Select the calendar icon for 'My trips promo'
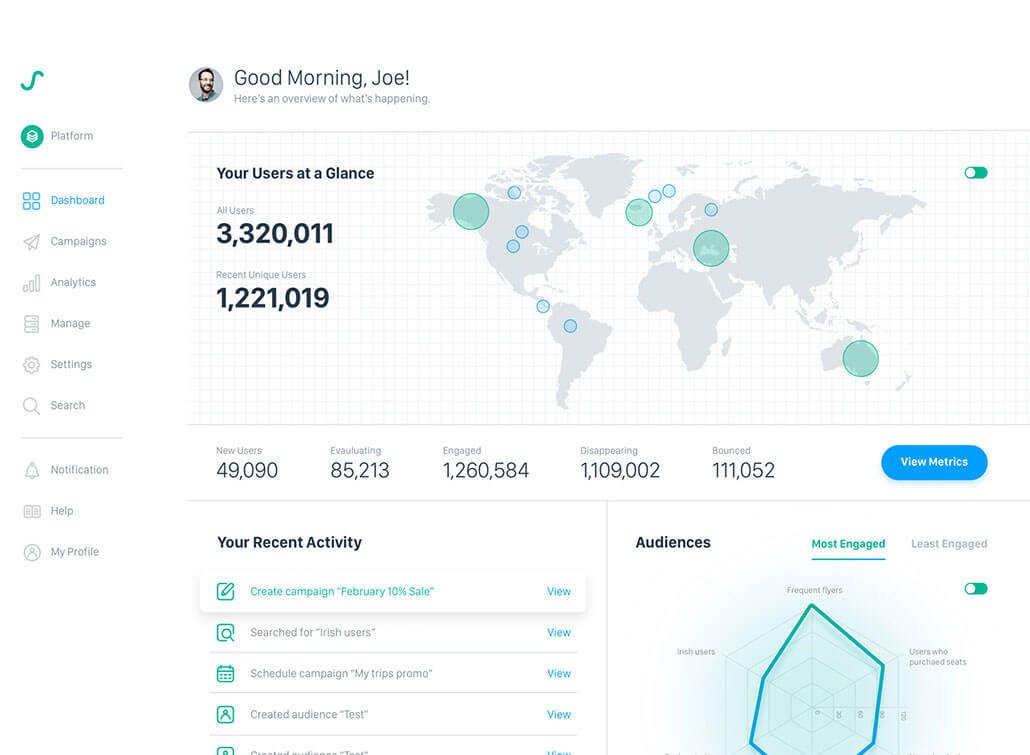The image size is (1030, 755). click(x=226, y=673)
